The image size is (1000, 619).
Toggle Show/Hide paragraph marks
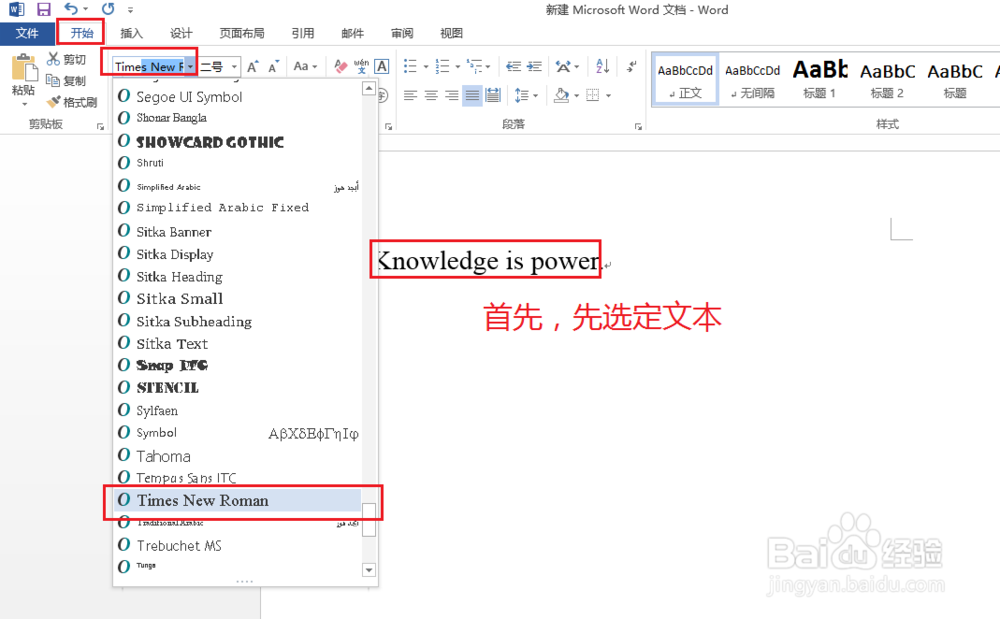631,66
